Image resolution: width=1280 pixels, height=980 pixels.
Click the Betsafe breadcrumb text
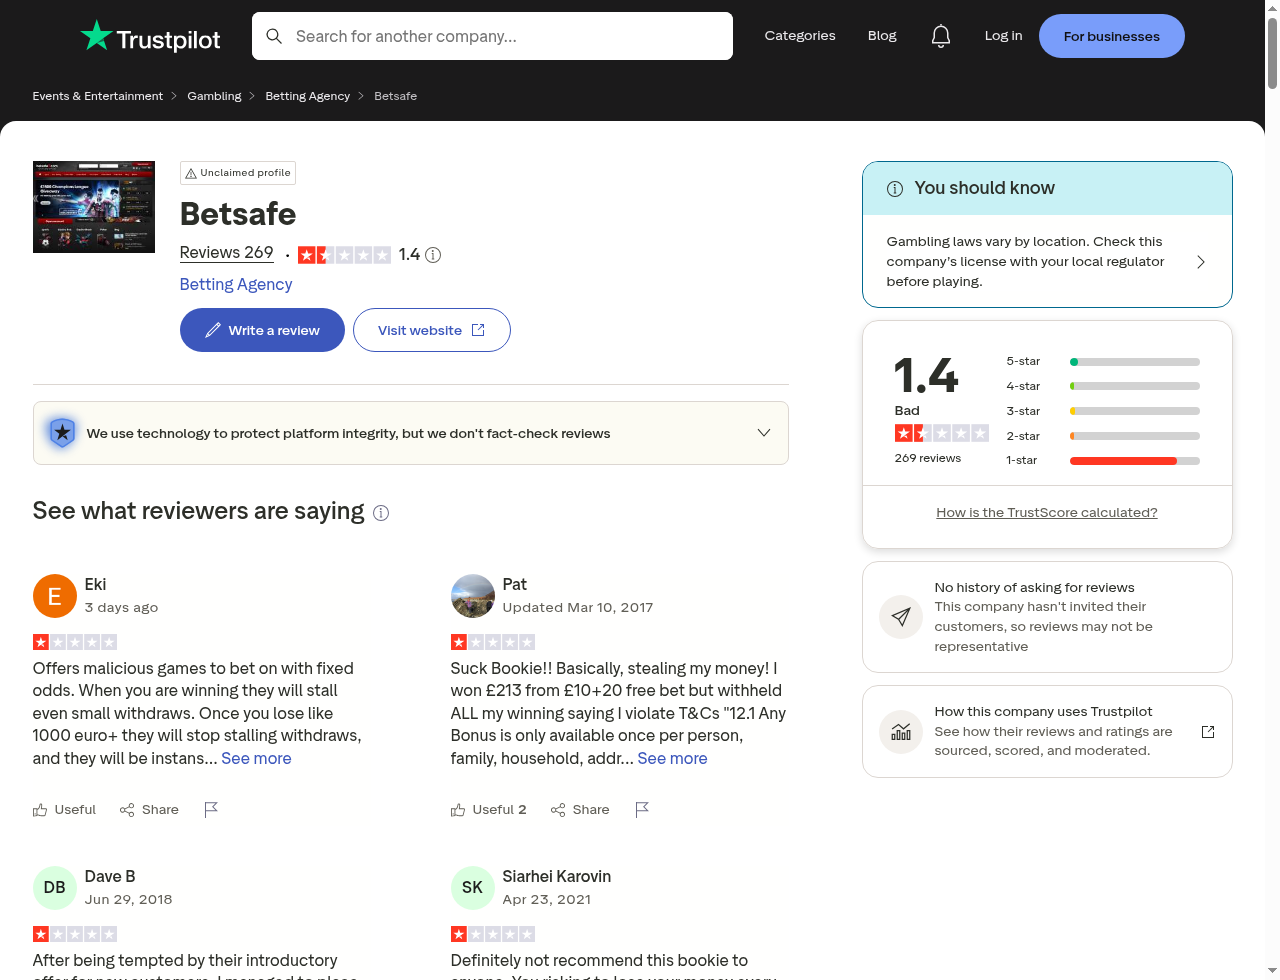(x=396, y=96)
